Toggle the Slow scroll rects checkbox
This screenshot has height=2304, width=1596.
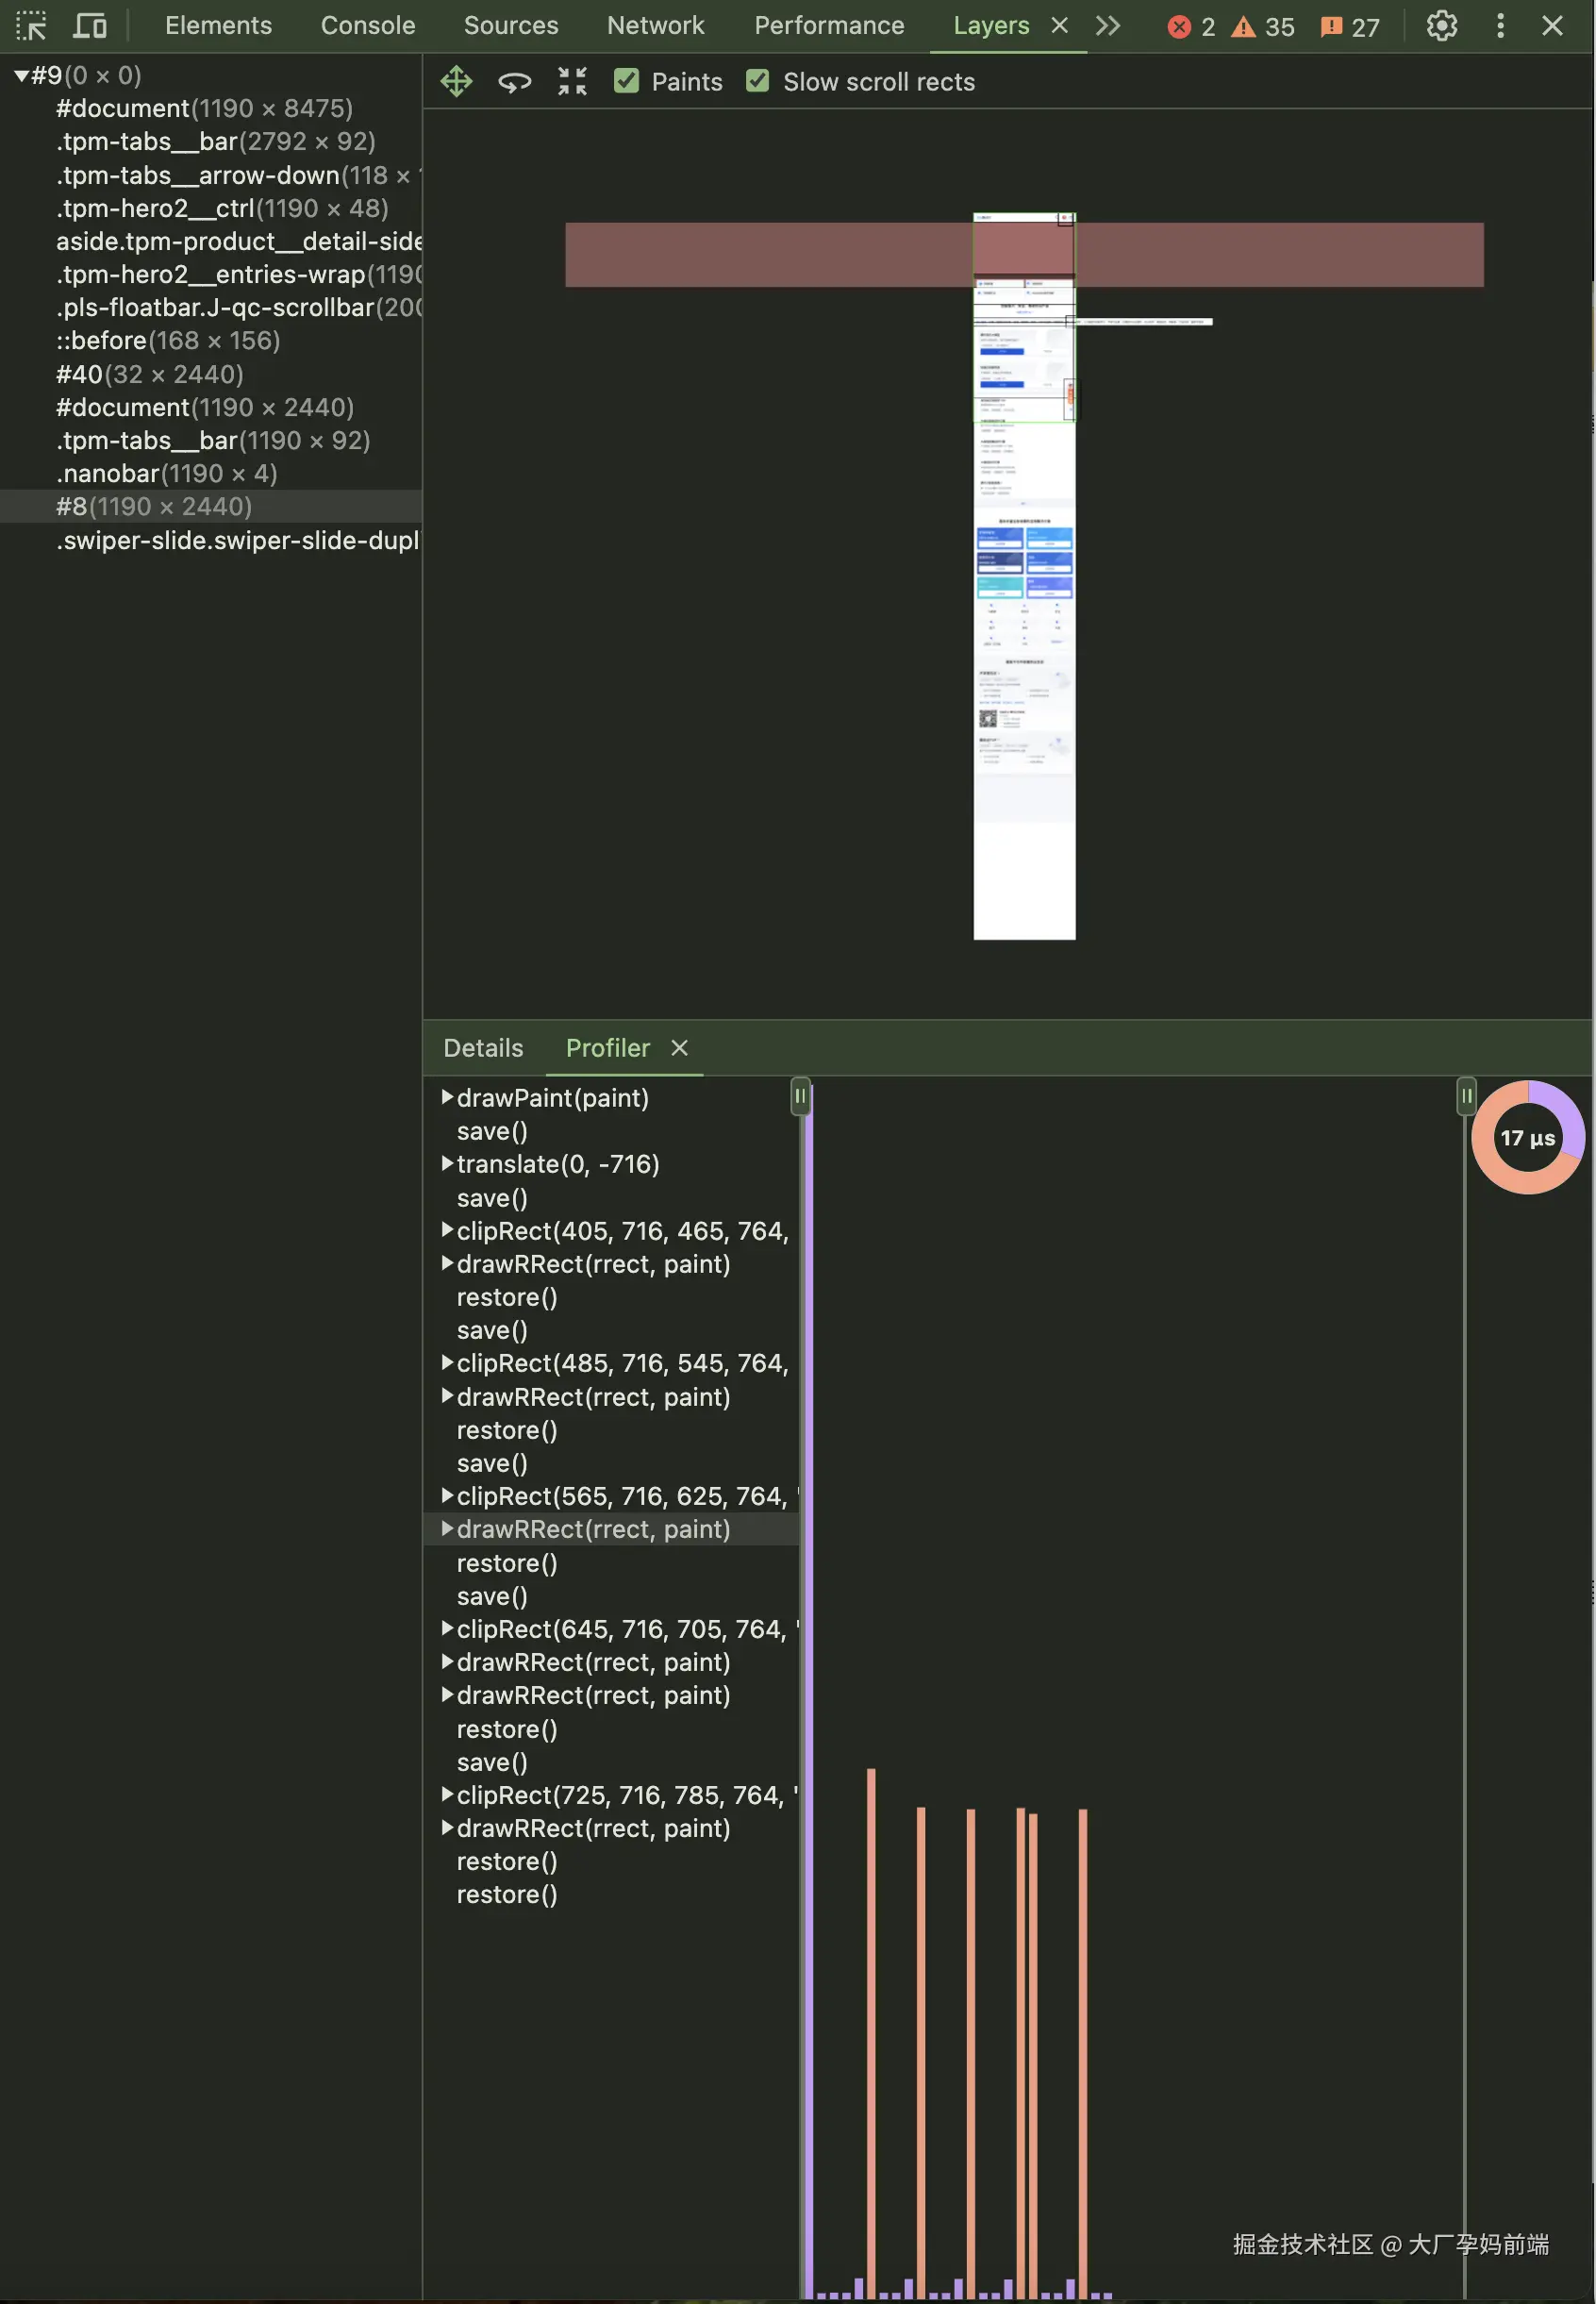758,81
